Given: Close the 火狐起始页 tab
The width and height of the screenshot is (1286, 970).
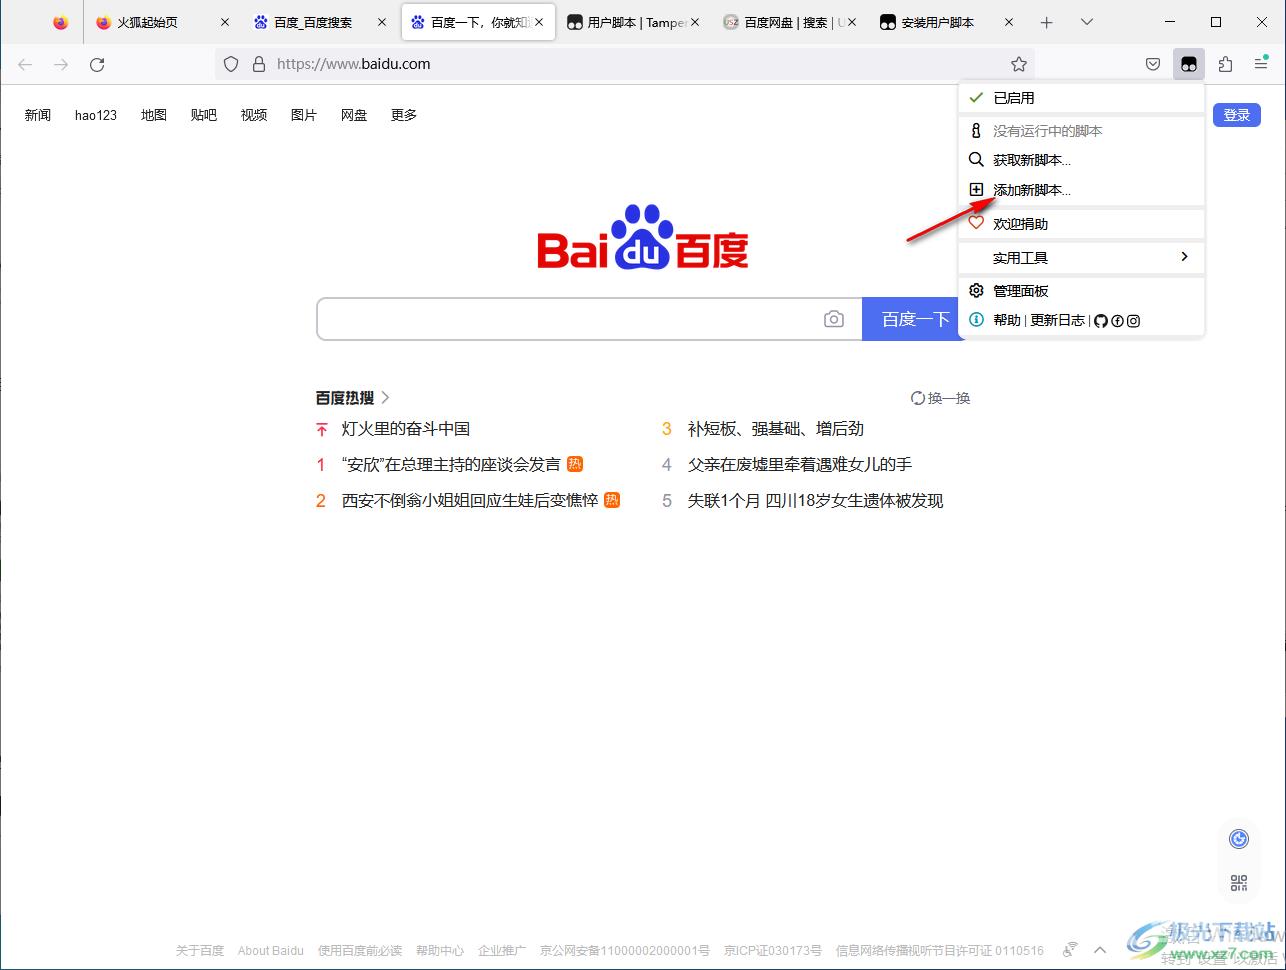Looking at the screenshot, I should 224,22.
